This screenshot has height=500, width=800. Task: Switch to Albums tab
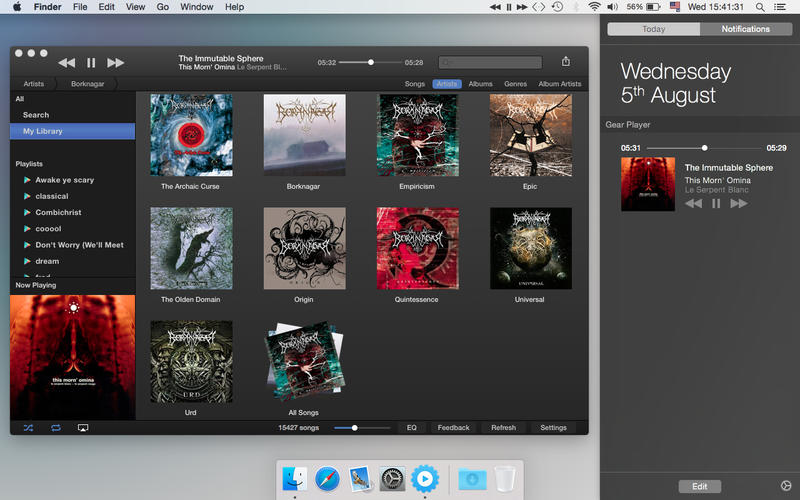tap(481, 84)
